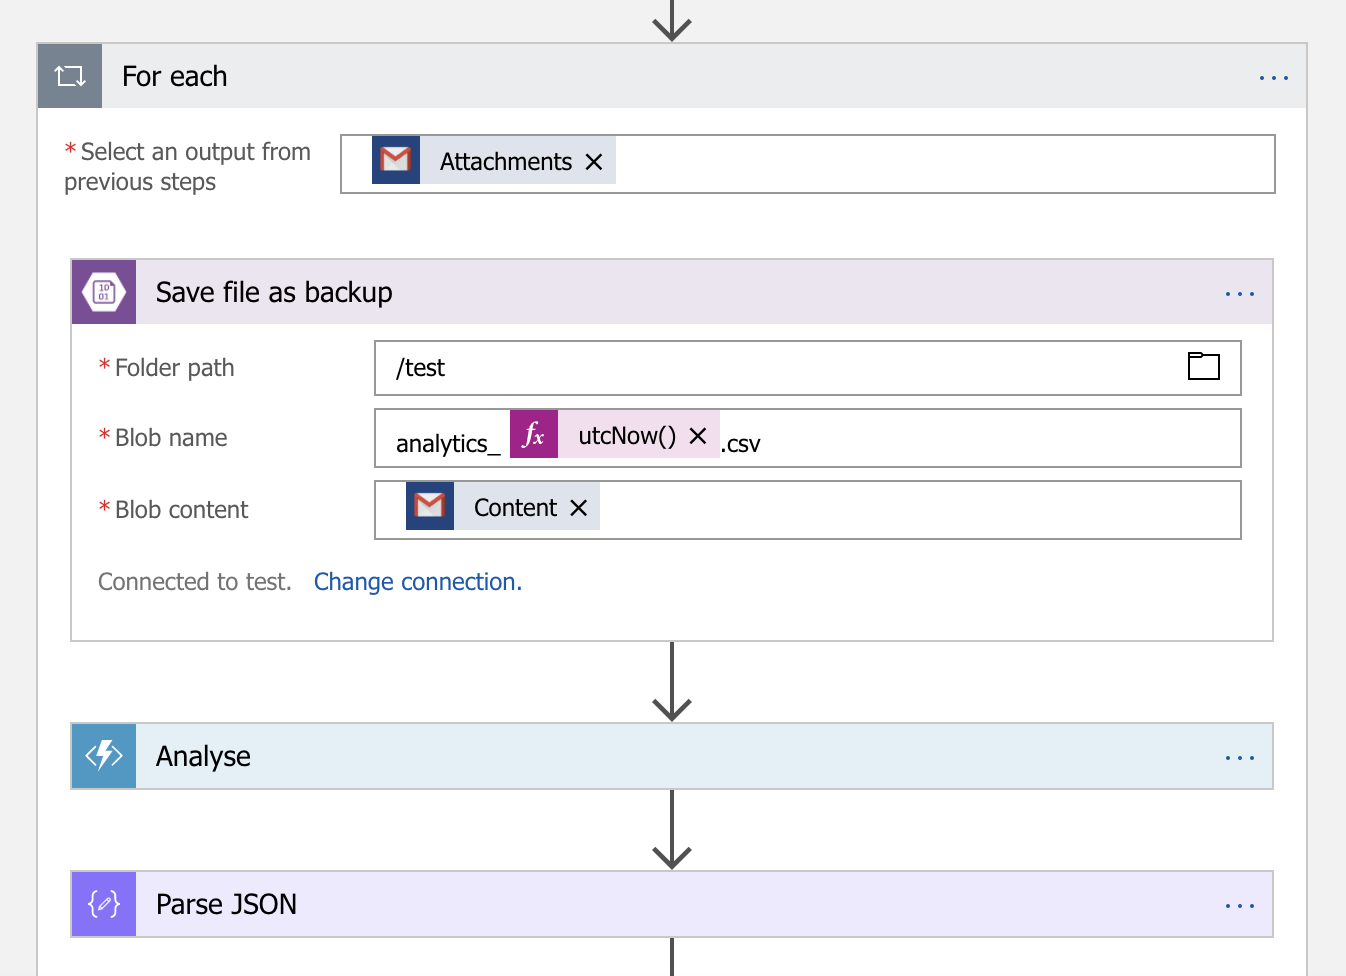Click the Analyse function icon
The image size is (1346, 976).
coord(104,756)
